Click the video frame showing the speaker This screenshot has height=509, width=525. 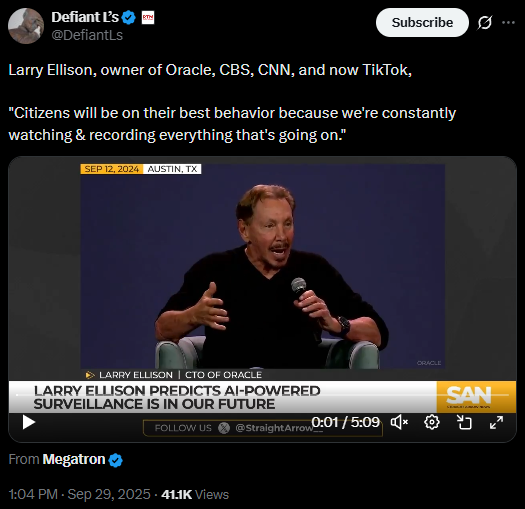click(262, 268)
